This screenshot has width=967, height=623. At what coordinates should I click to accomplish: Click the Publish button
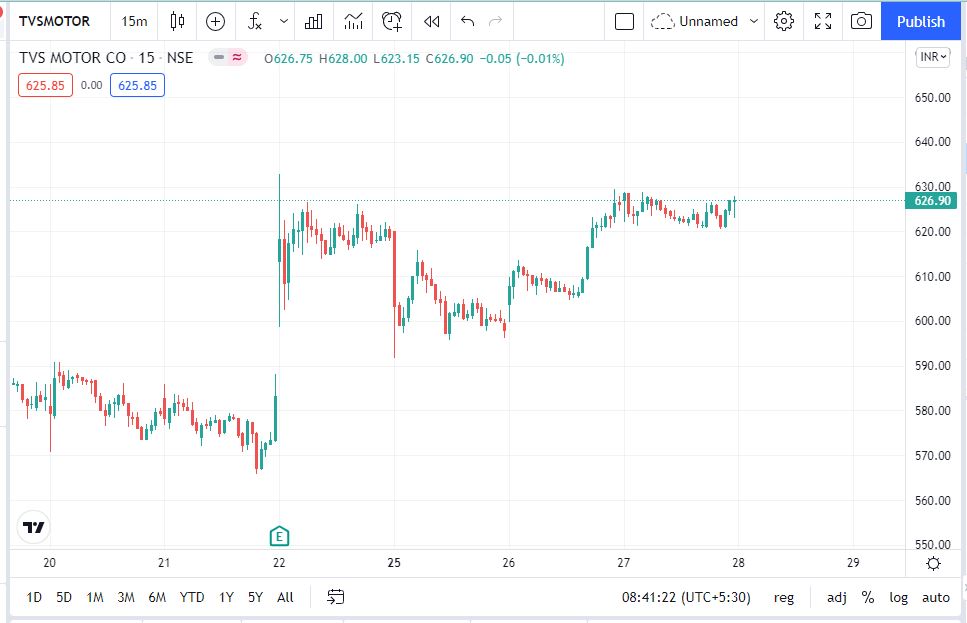point(920,21)
